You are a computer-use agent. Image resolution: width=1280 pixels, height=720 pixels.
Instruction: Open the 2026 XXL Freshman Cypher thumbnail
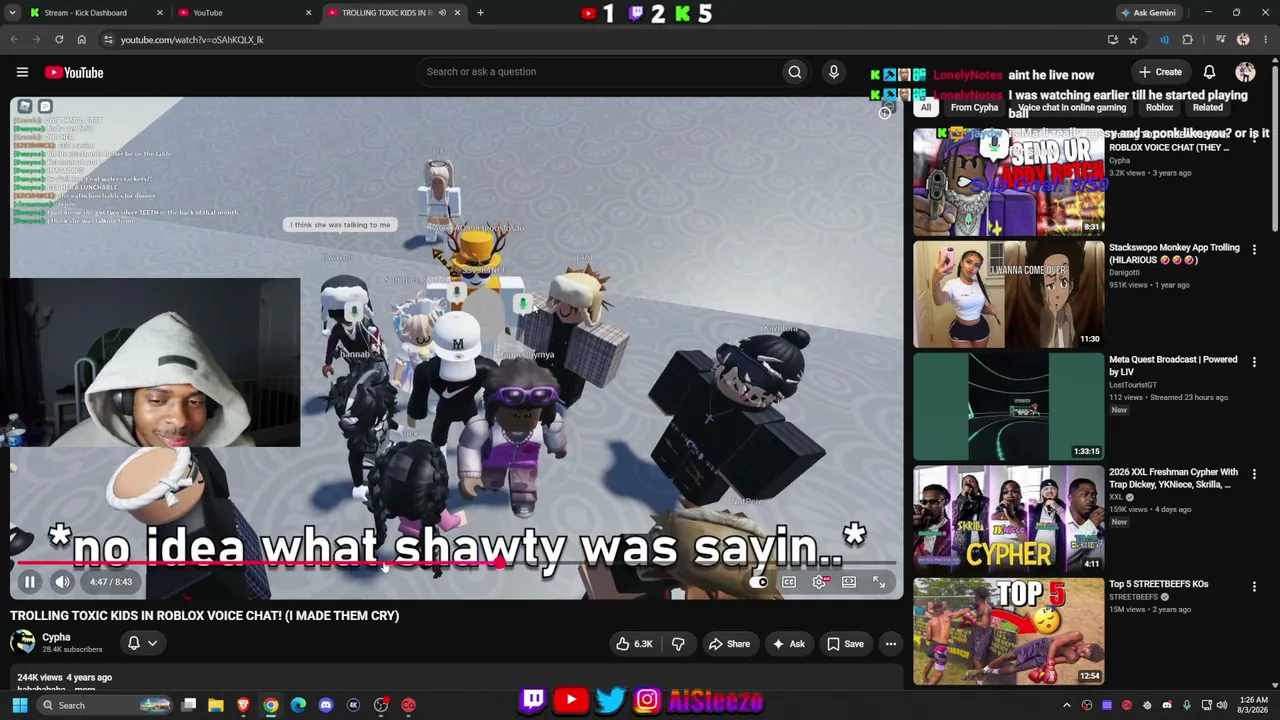tap(1008, 518)
